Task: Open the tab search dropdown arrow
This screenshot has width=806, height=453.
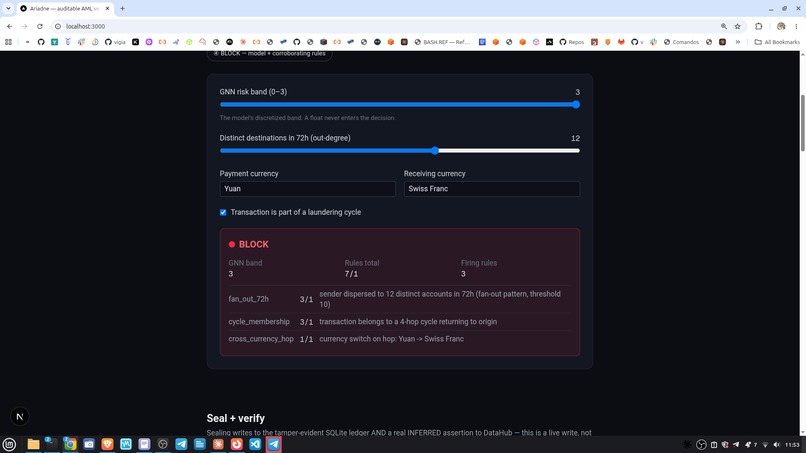Action: (x=8, y=8)
